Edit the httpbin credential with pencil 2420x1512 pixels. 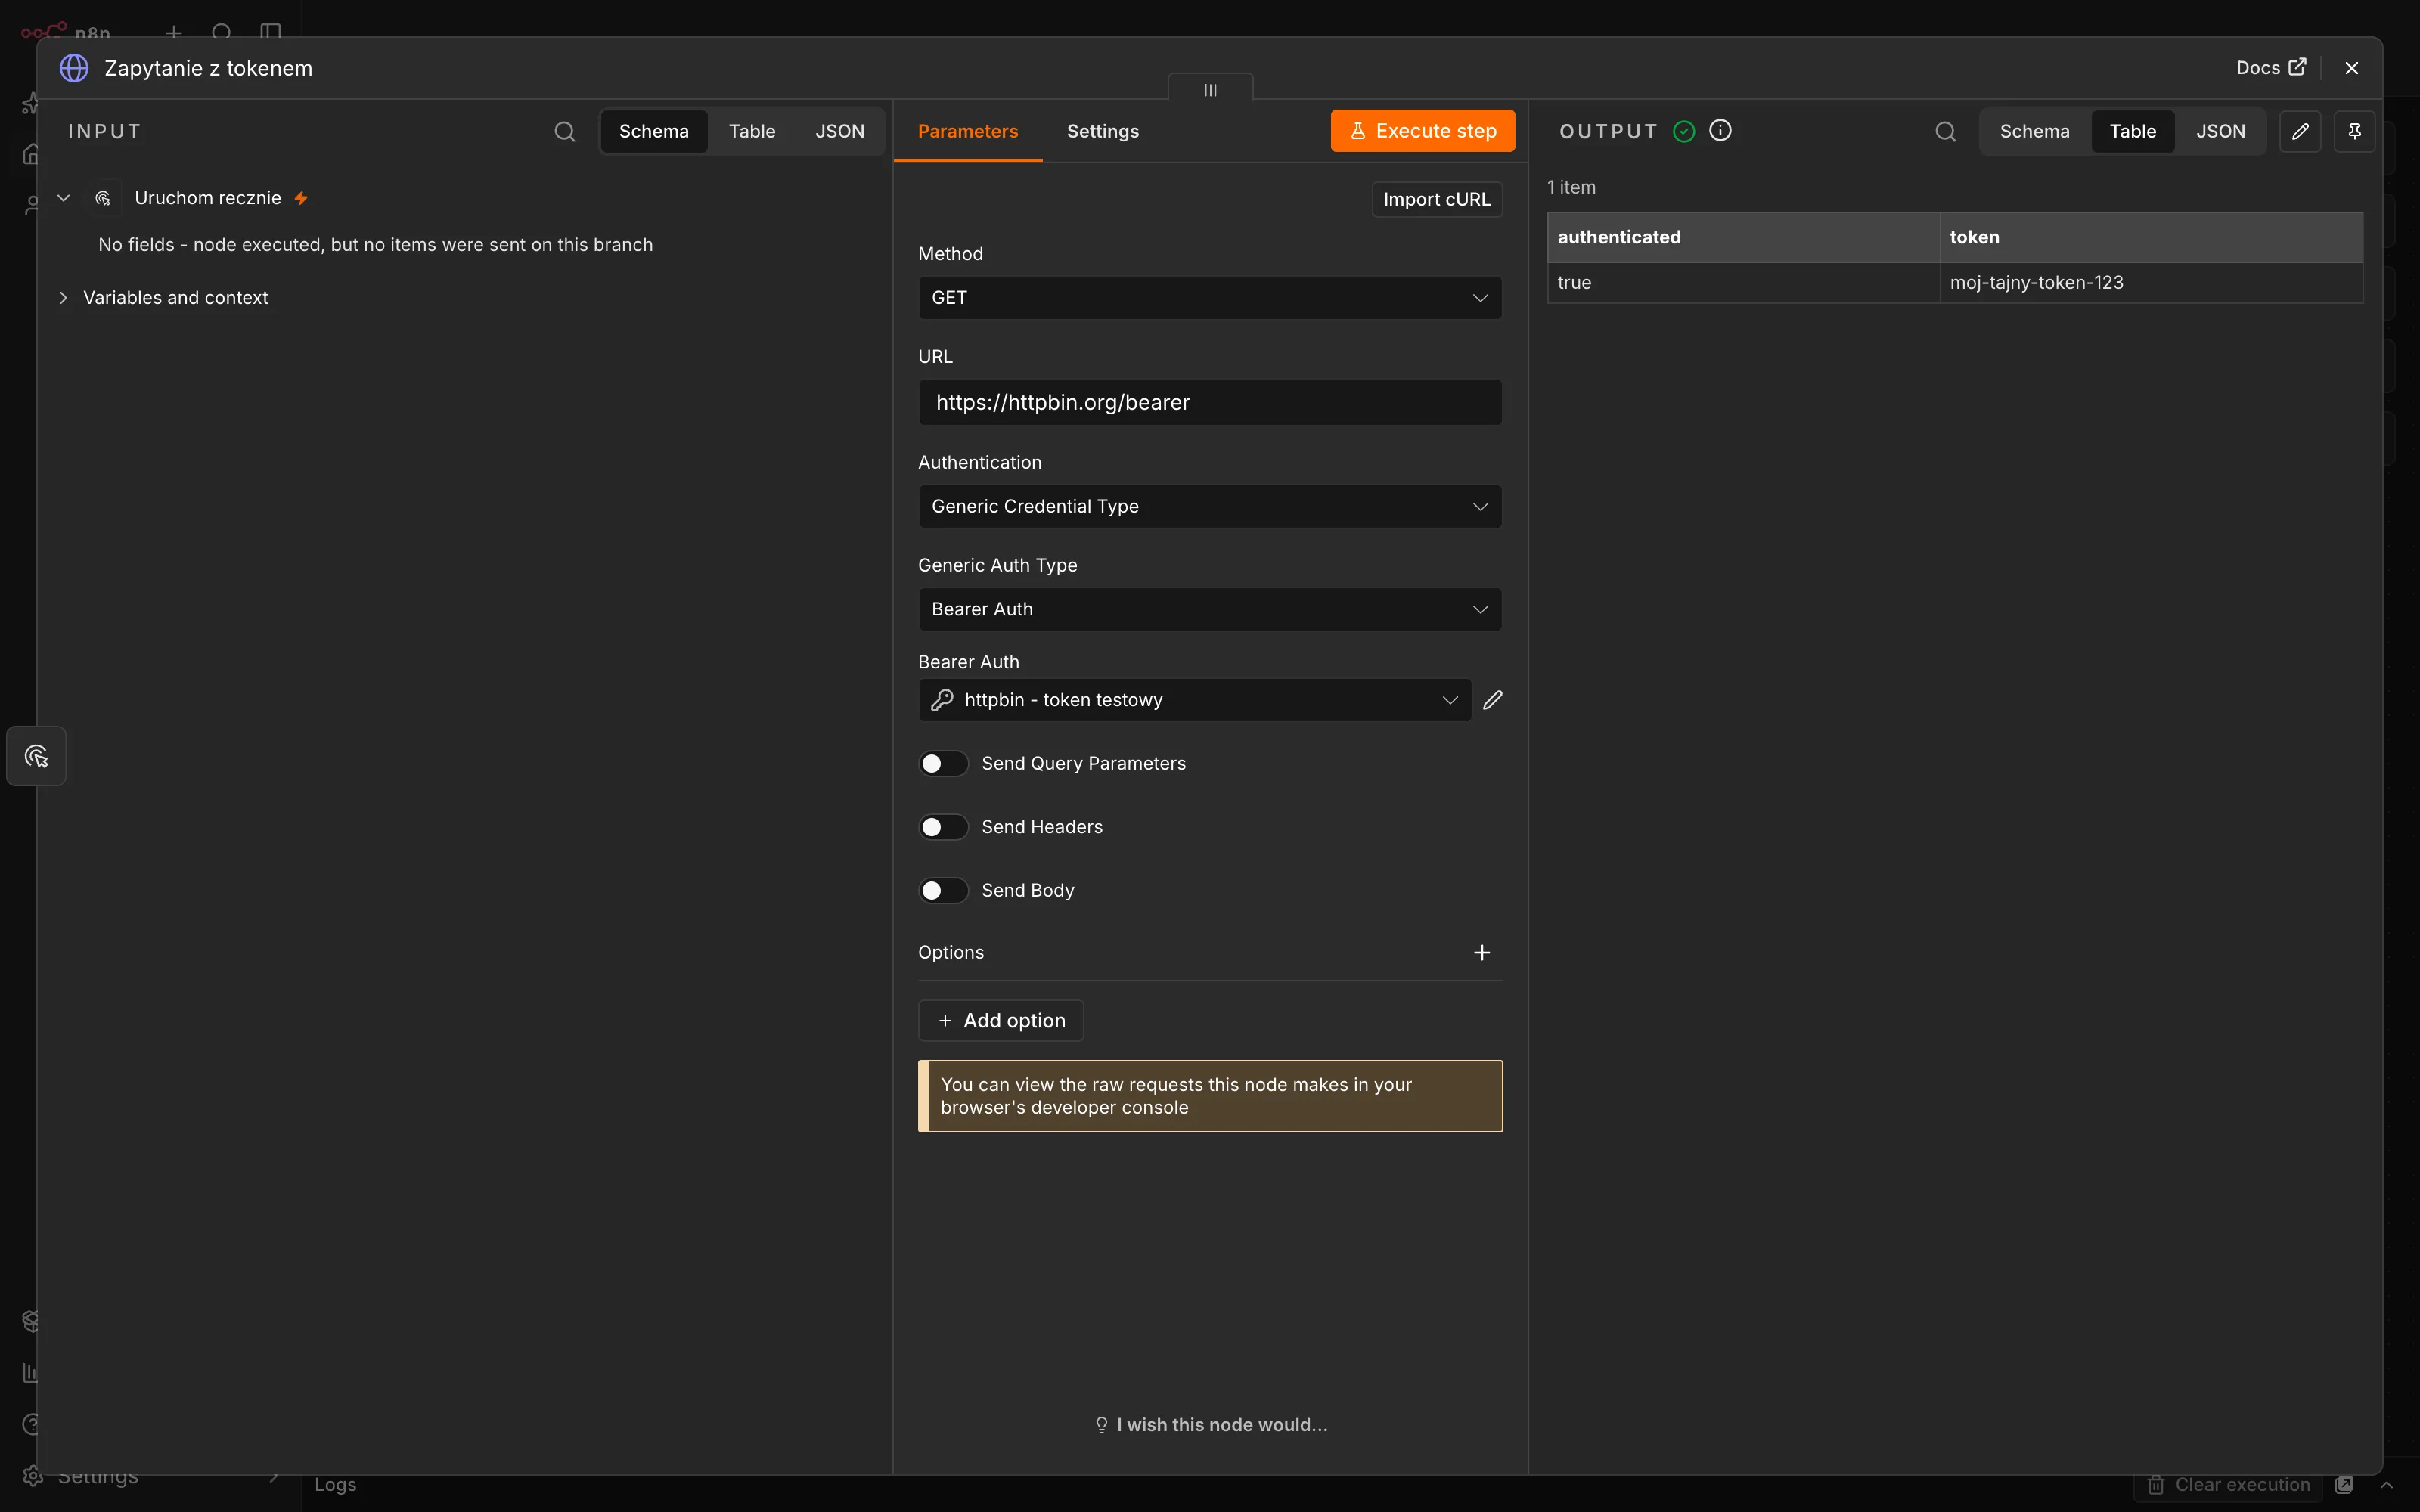click(x=1492, y=700)
